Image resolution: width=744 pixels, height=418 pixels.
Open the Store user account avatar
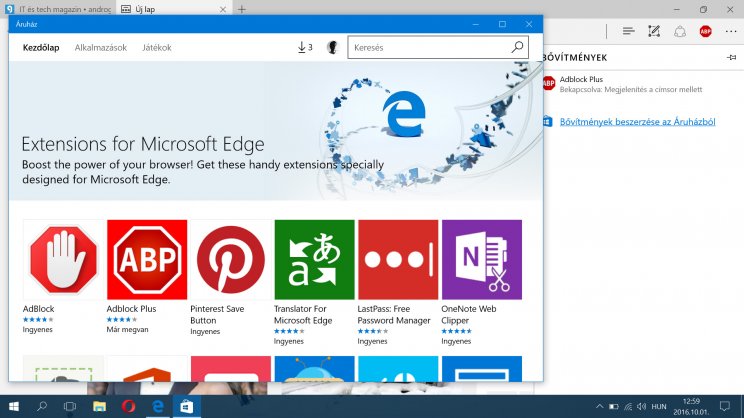[x=333, y=47]
